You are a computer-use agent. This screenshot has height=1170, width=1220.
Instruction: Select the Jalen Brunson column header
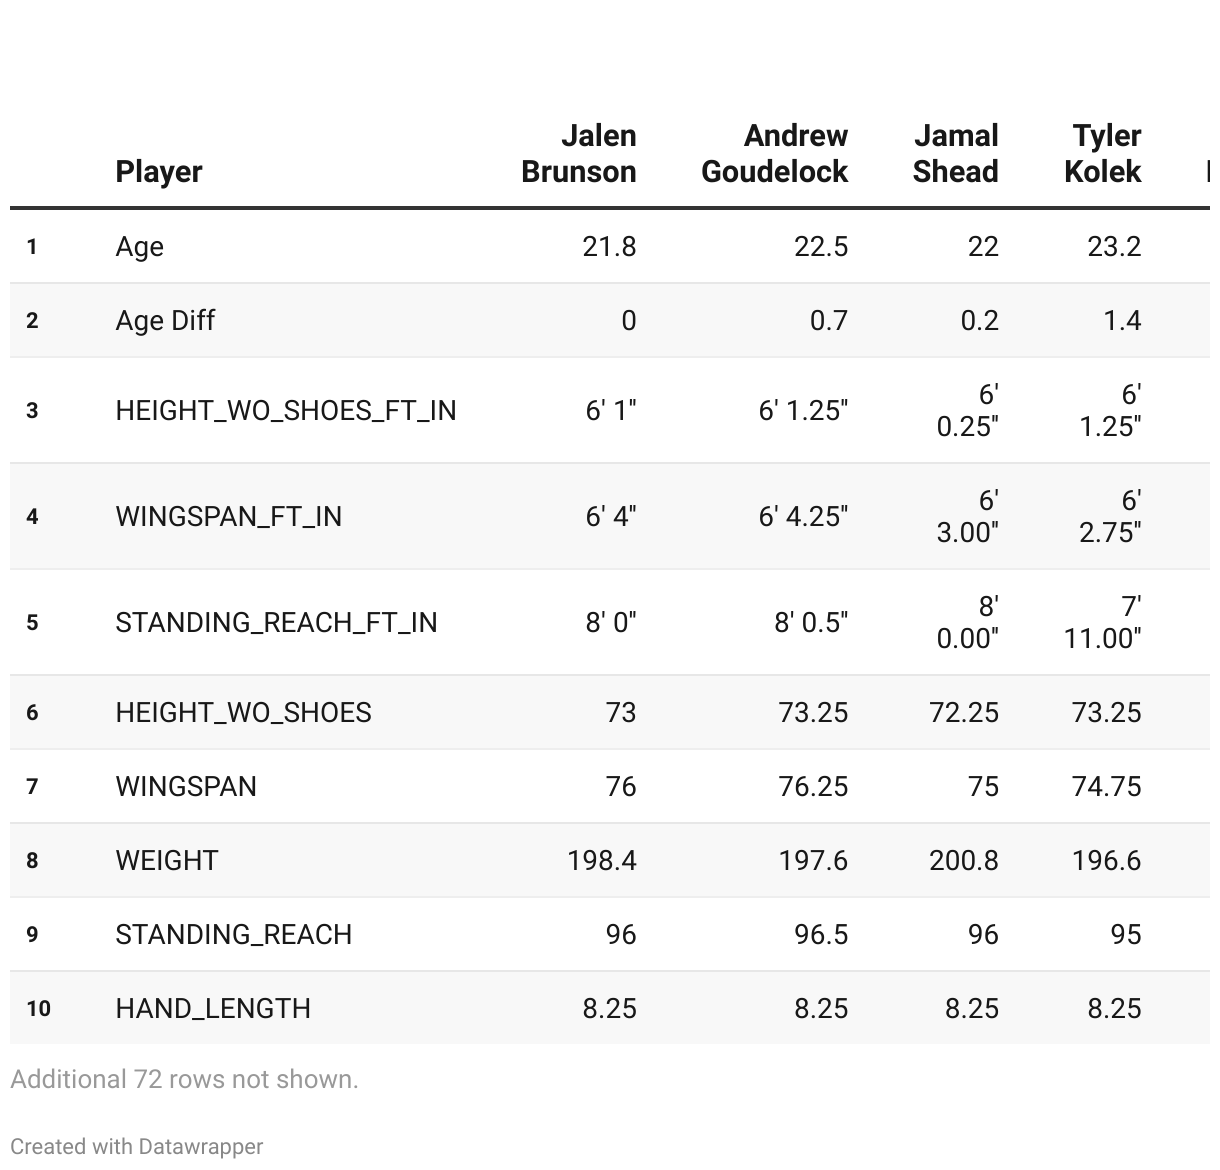click(579, 153)
